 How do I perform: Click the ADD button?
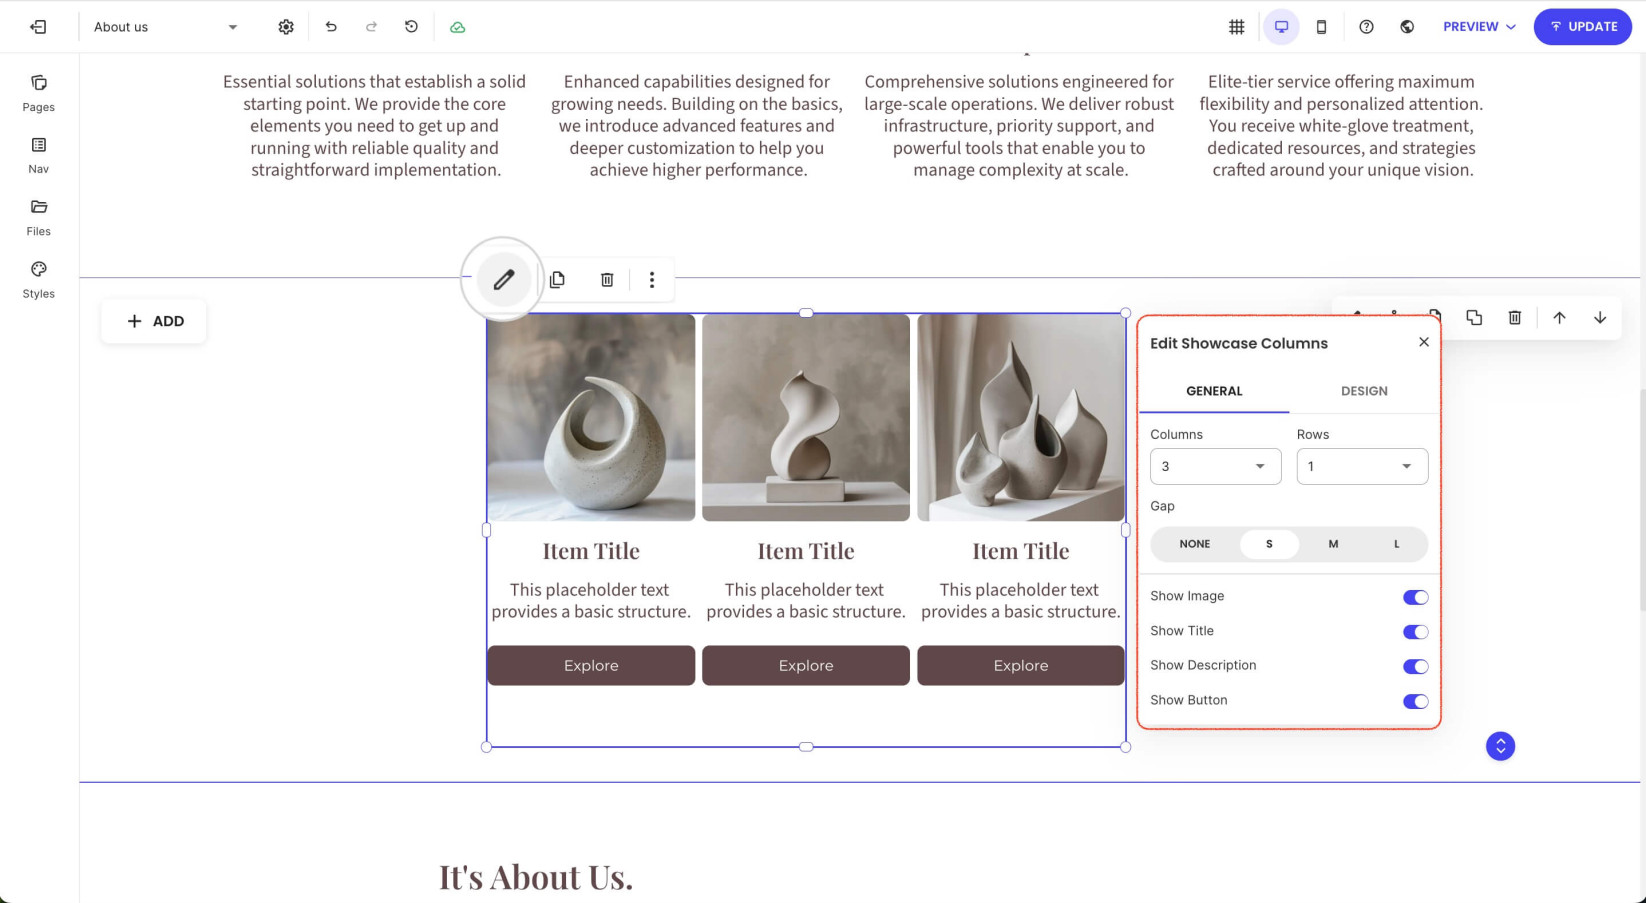click(154, 321)
